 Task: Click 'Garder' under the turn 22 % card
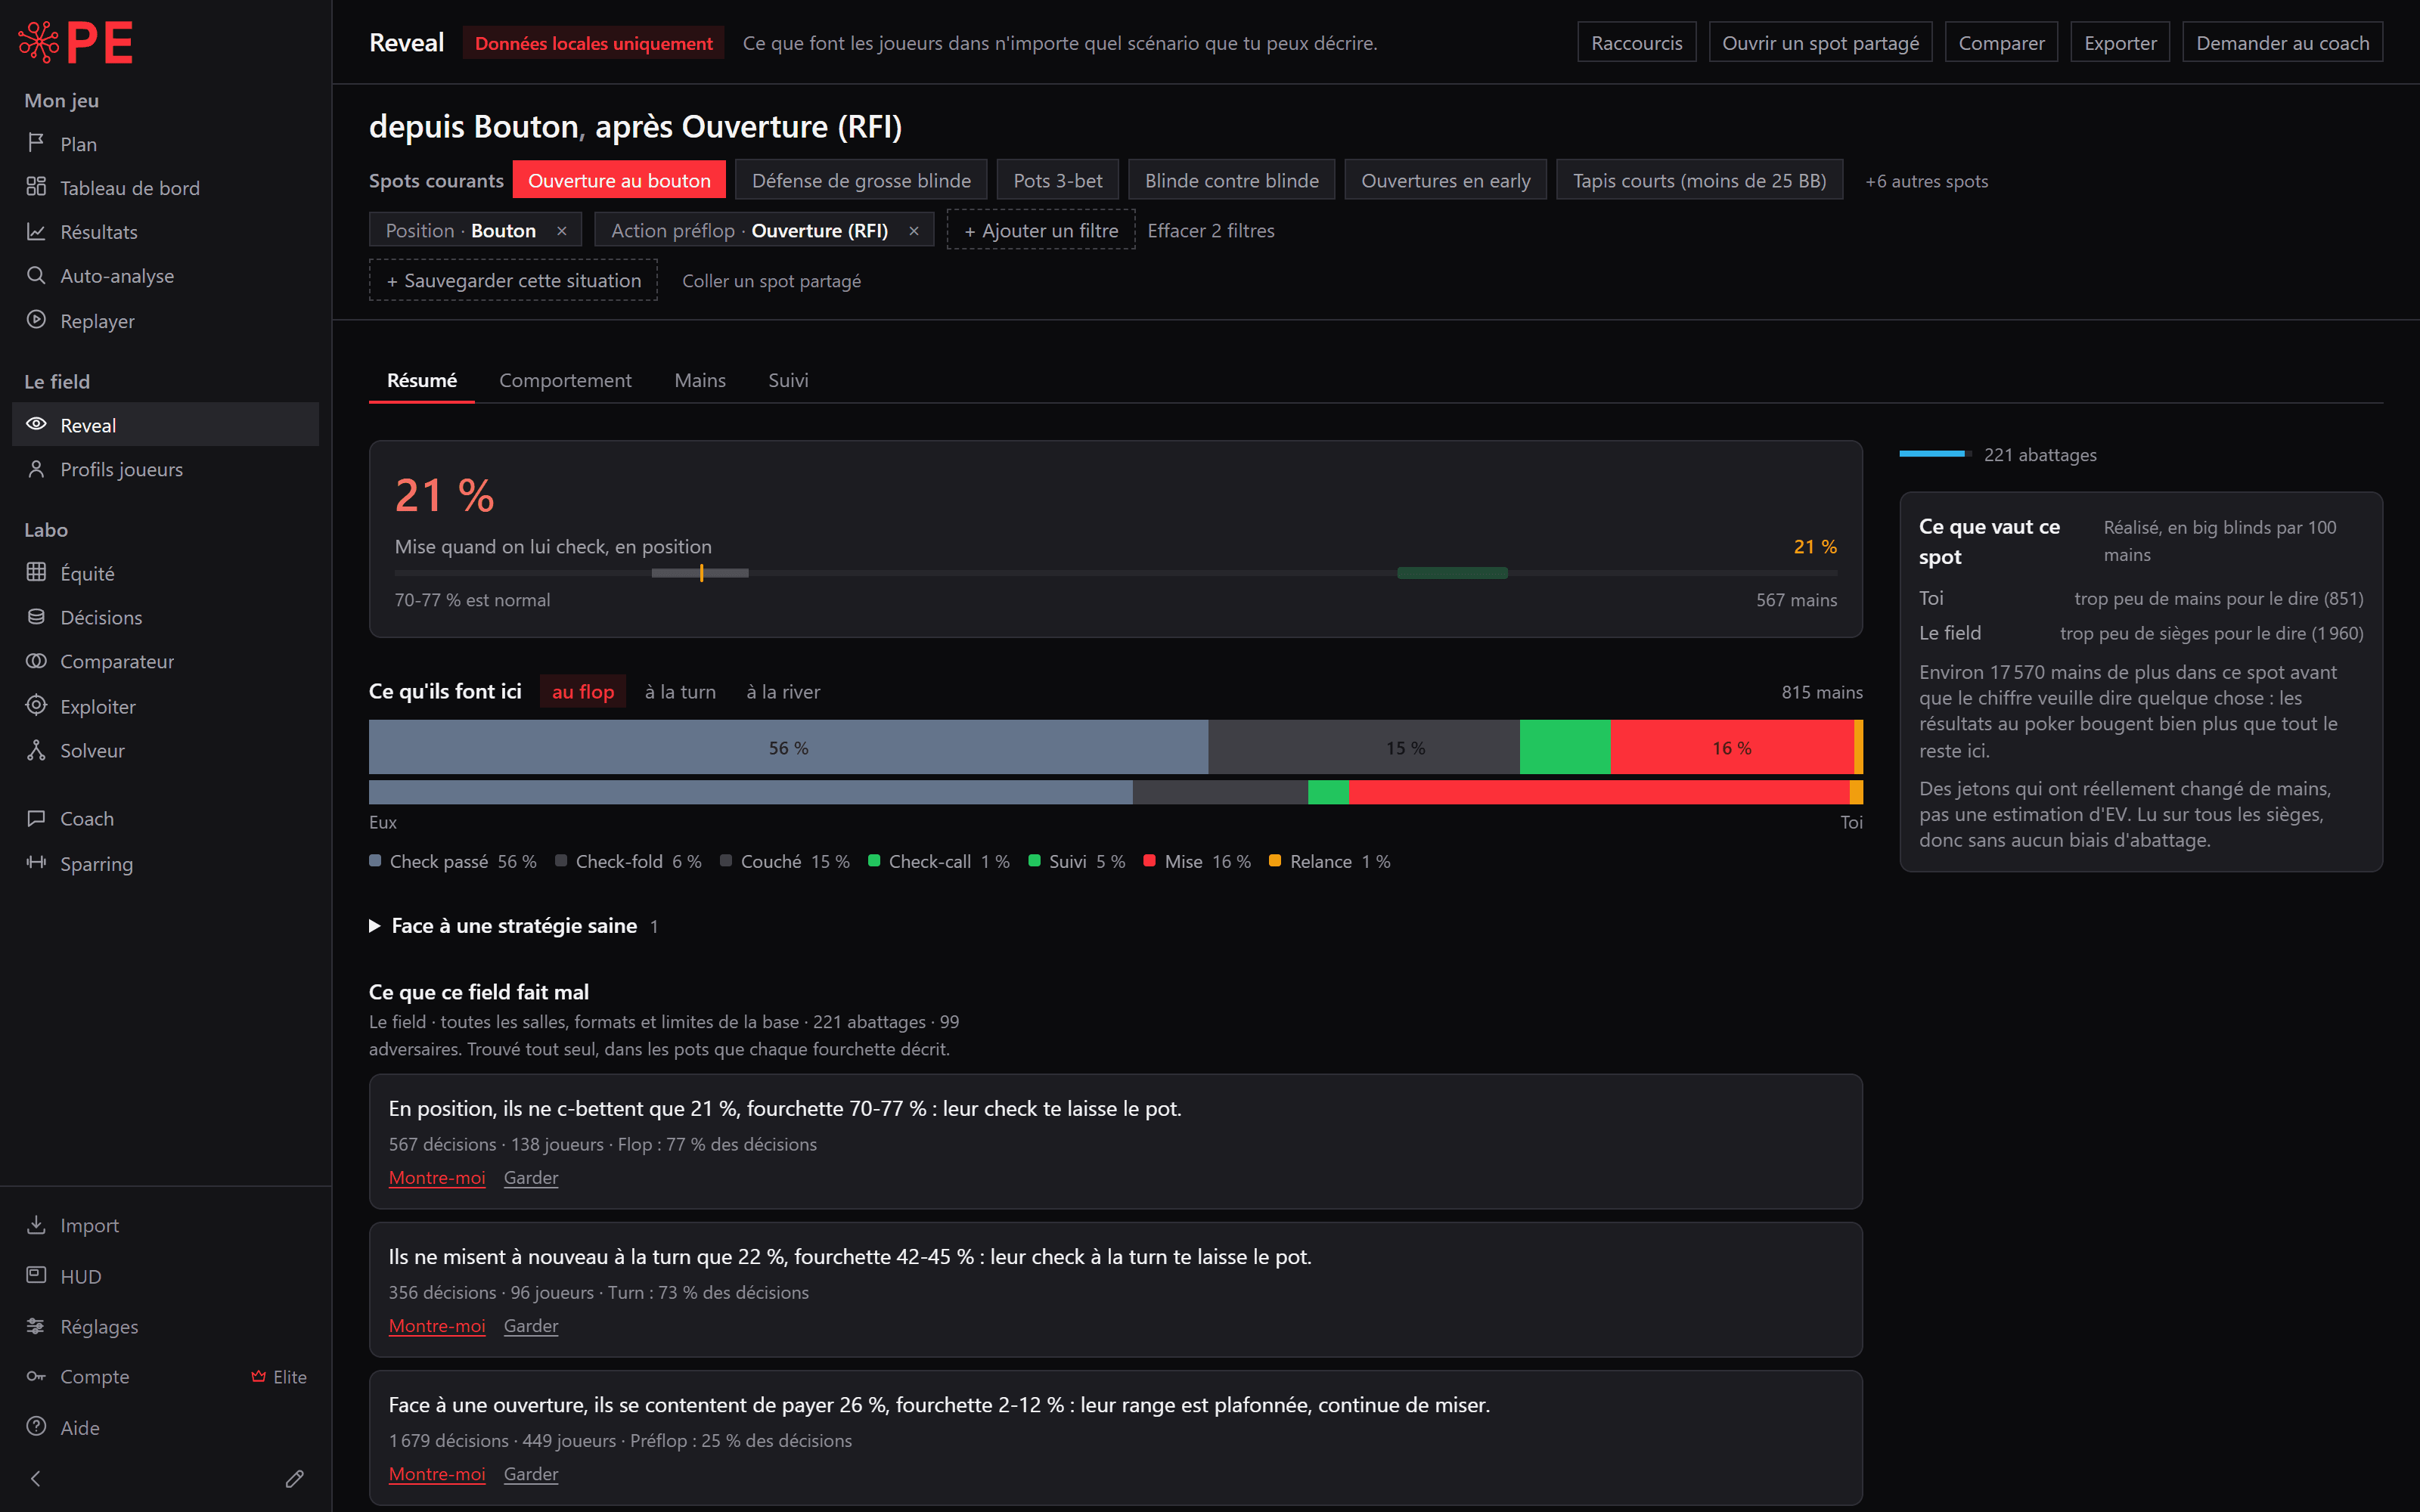point(531,1325)
